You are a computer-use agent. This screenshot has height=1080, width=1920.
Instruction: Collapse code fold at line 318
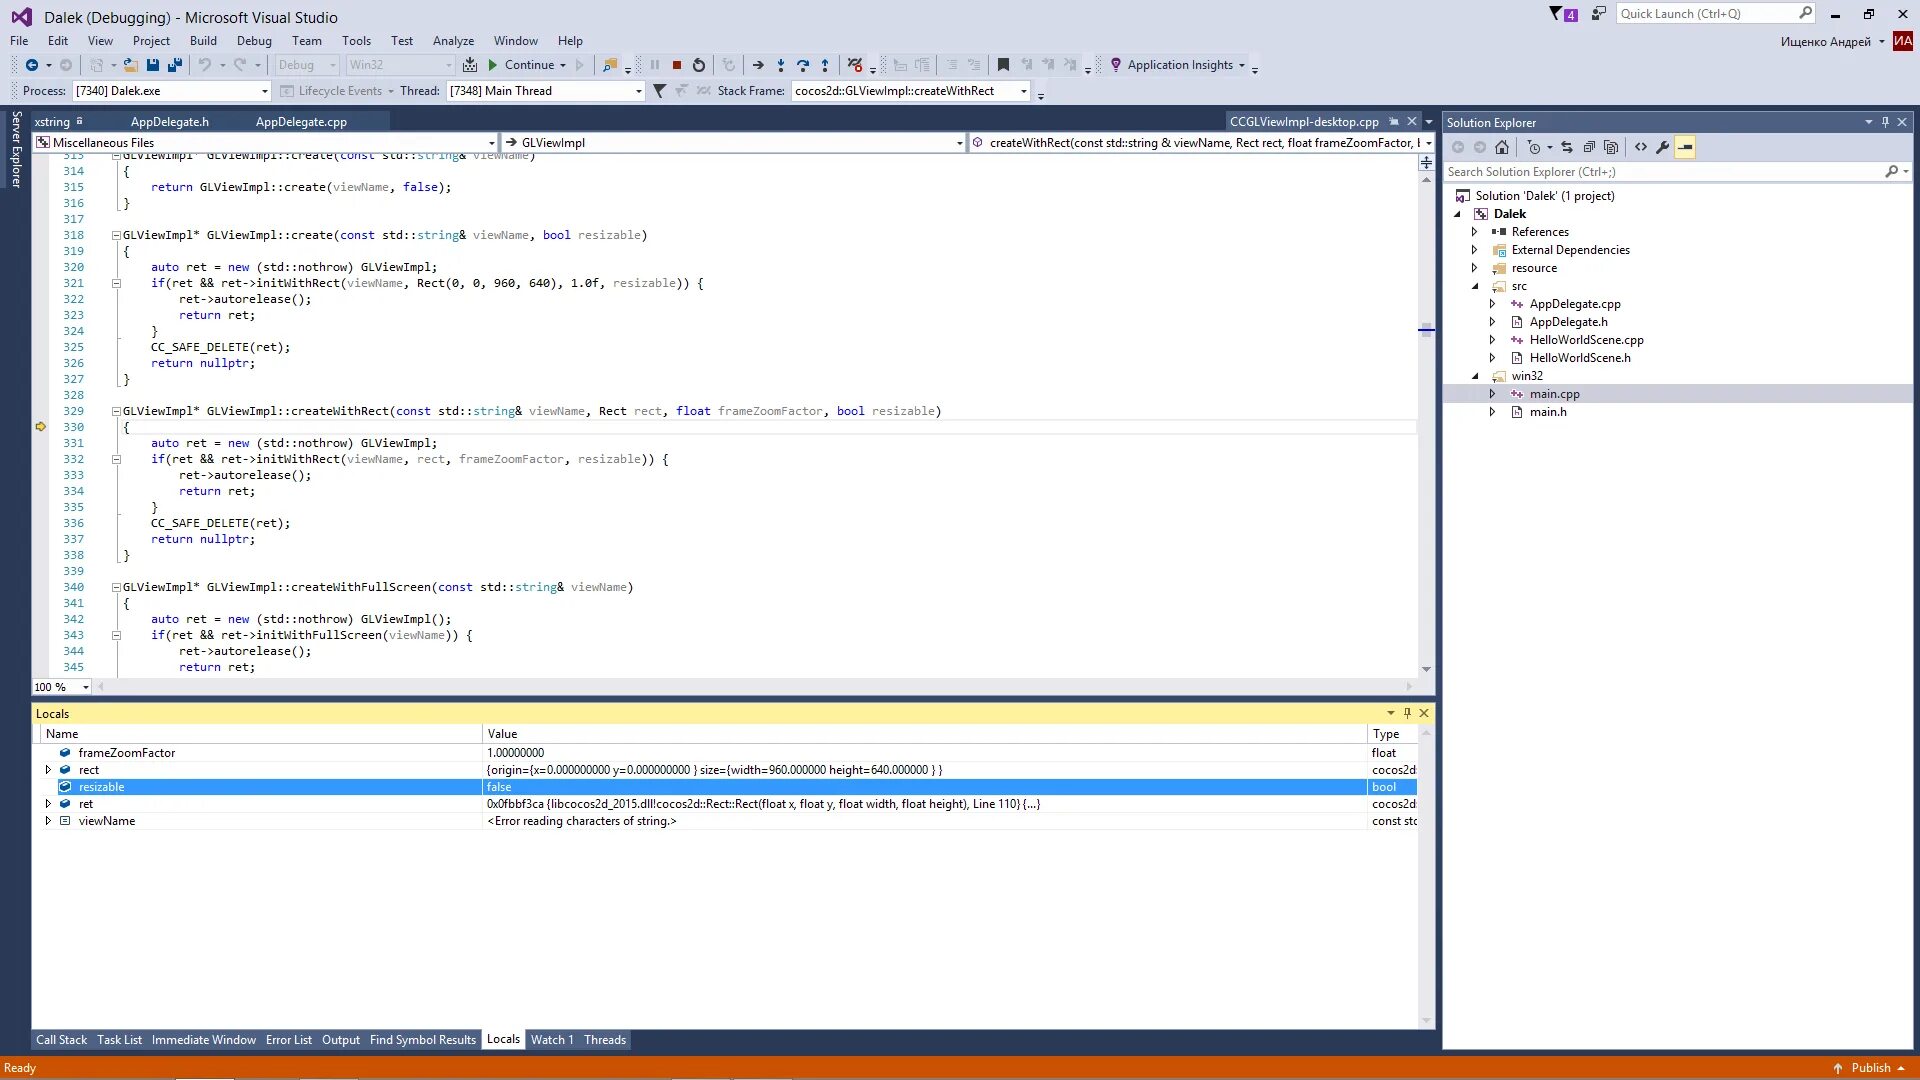(x=116, y=236)
